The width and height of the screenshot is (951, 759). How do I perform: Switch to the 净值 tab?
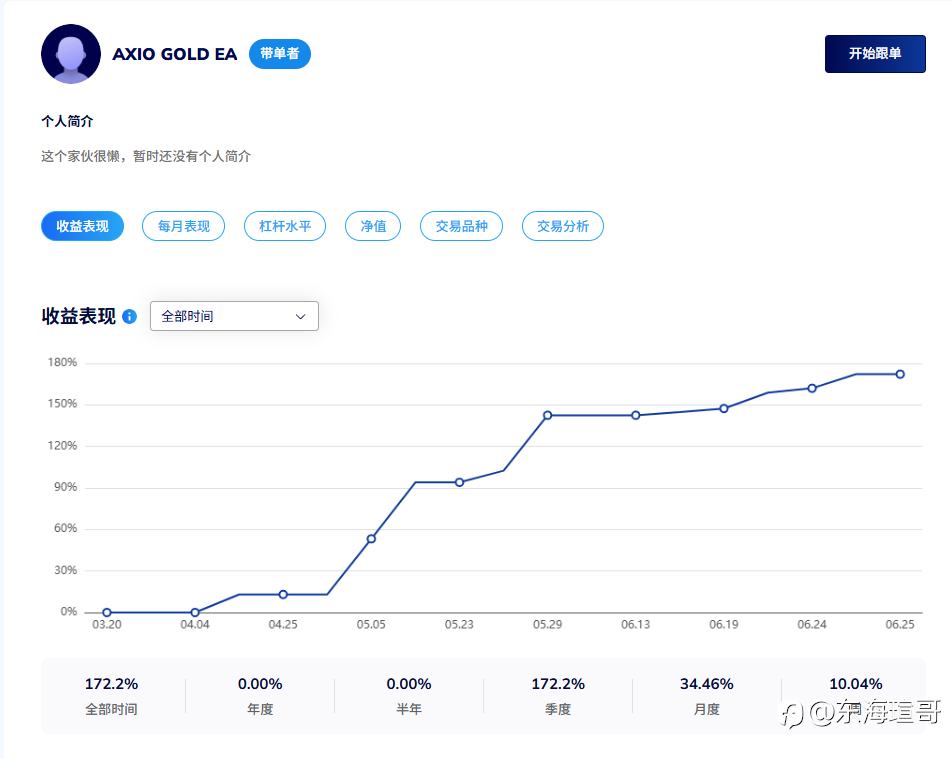[373, 226]
